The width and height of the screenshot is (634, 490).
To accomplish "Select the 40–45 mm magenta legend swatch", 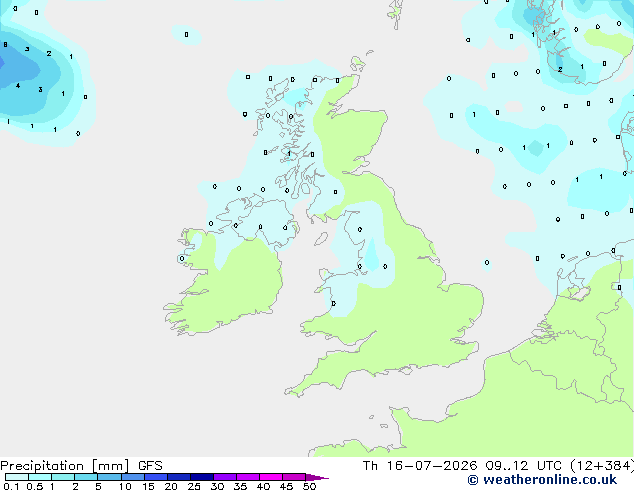I will [271, 477].
